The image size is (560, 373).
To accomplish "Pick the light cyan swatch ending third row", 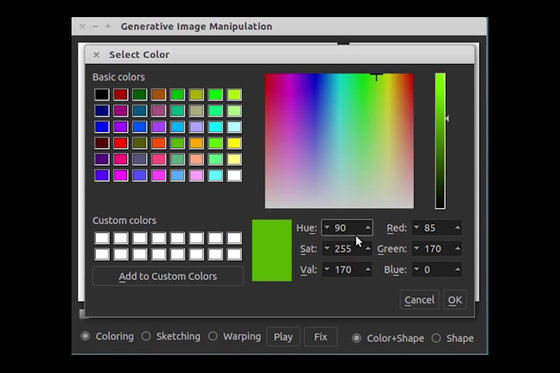I will click(234, 127).
